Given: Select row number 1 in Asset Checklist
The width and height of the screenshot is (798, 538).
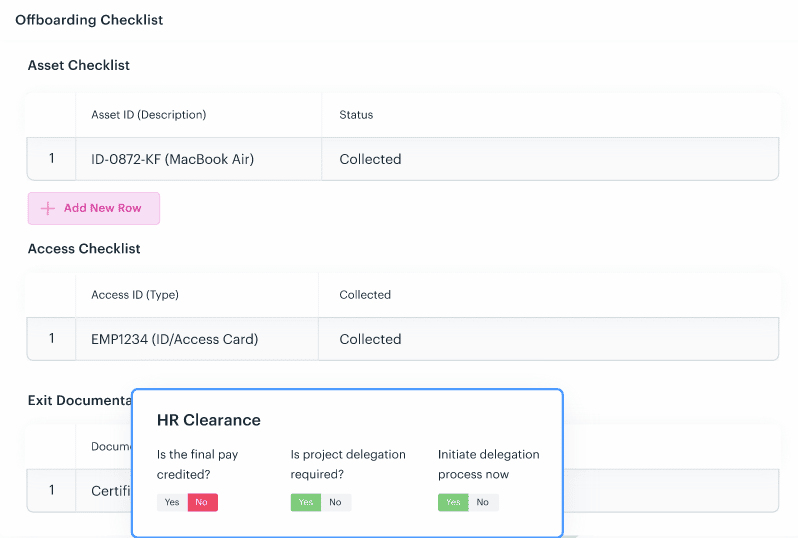Looking at the screenshot, I should 51,159.
